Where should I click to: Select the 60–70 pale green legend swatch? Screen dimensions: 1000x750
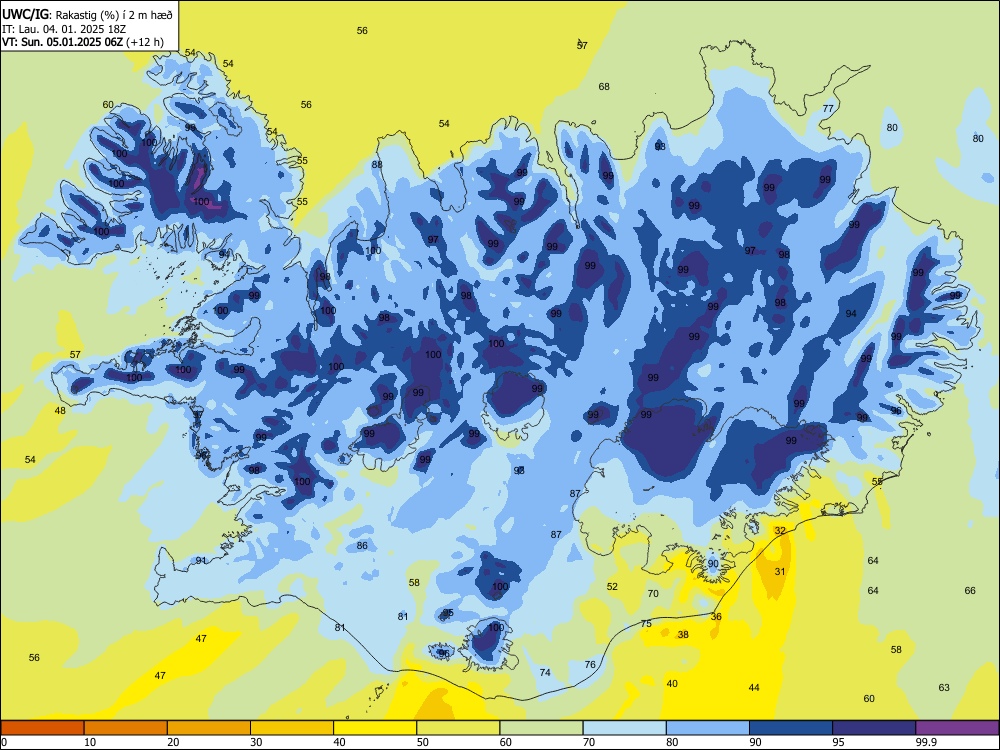(541, 728)
